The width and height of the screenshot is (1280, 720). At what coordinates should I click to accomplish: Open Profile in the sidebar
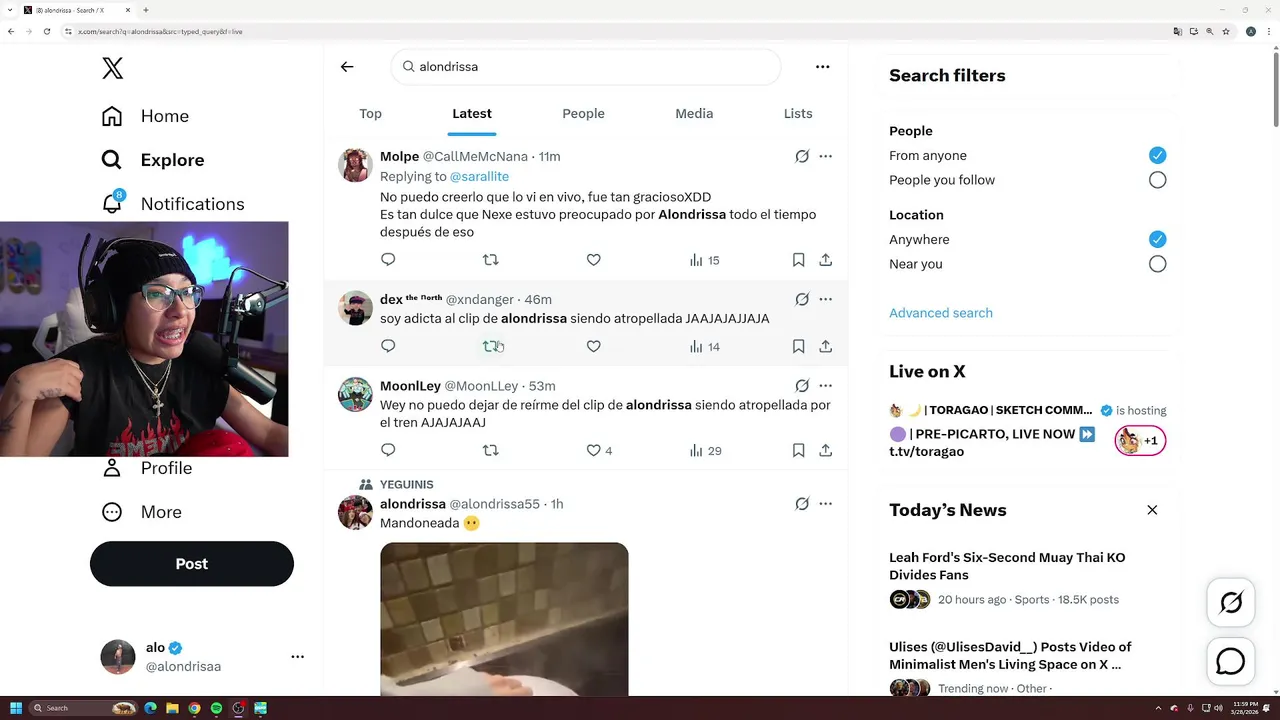[148, 468]
